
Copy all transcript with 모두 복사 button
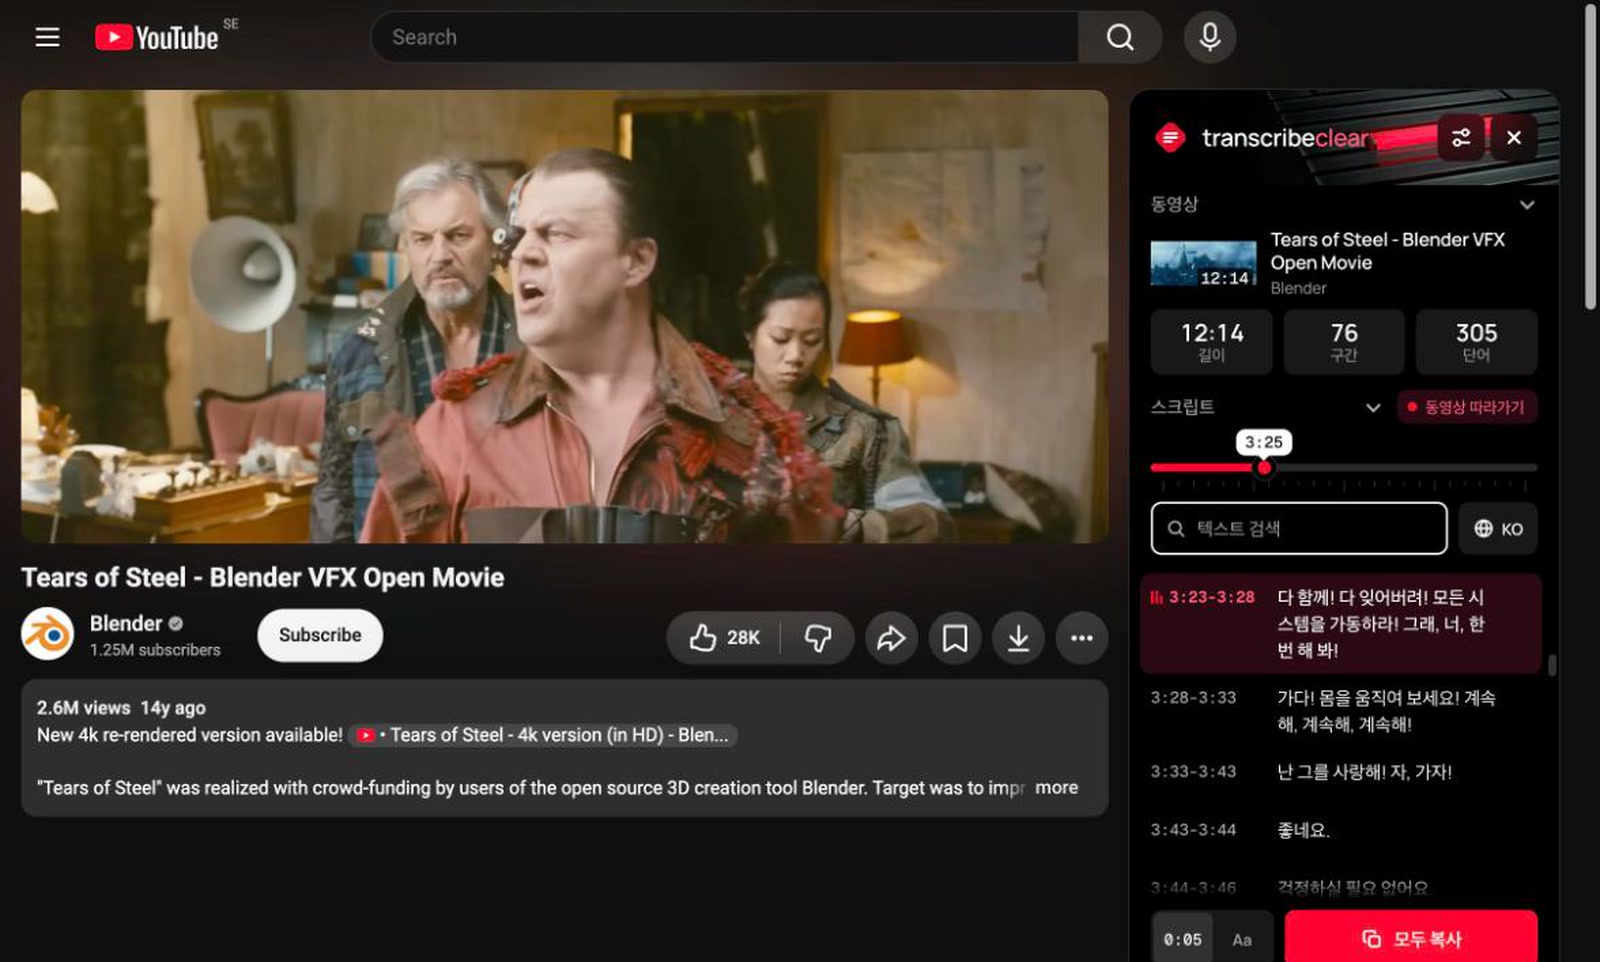[x=1411, y=938]
